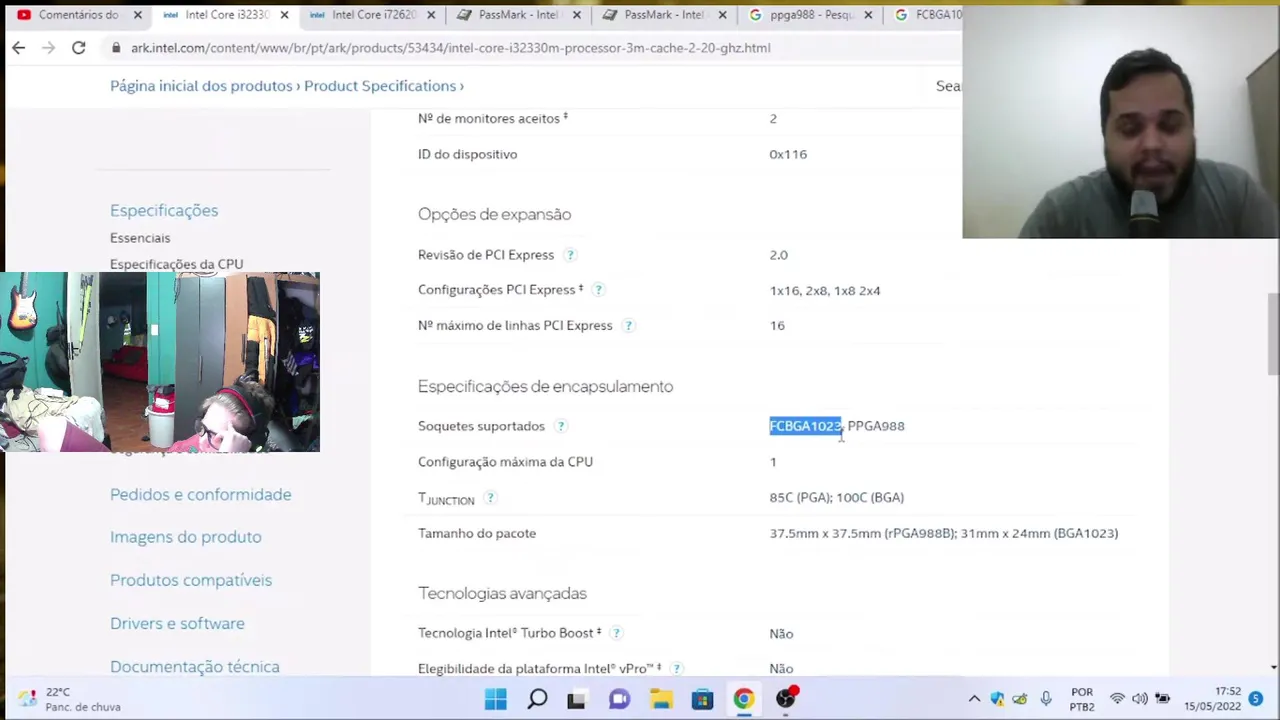Open the Product Specifications breadcrumb link
The image size is (1280, 720).
380,86
